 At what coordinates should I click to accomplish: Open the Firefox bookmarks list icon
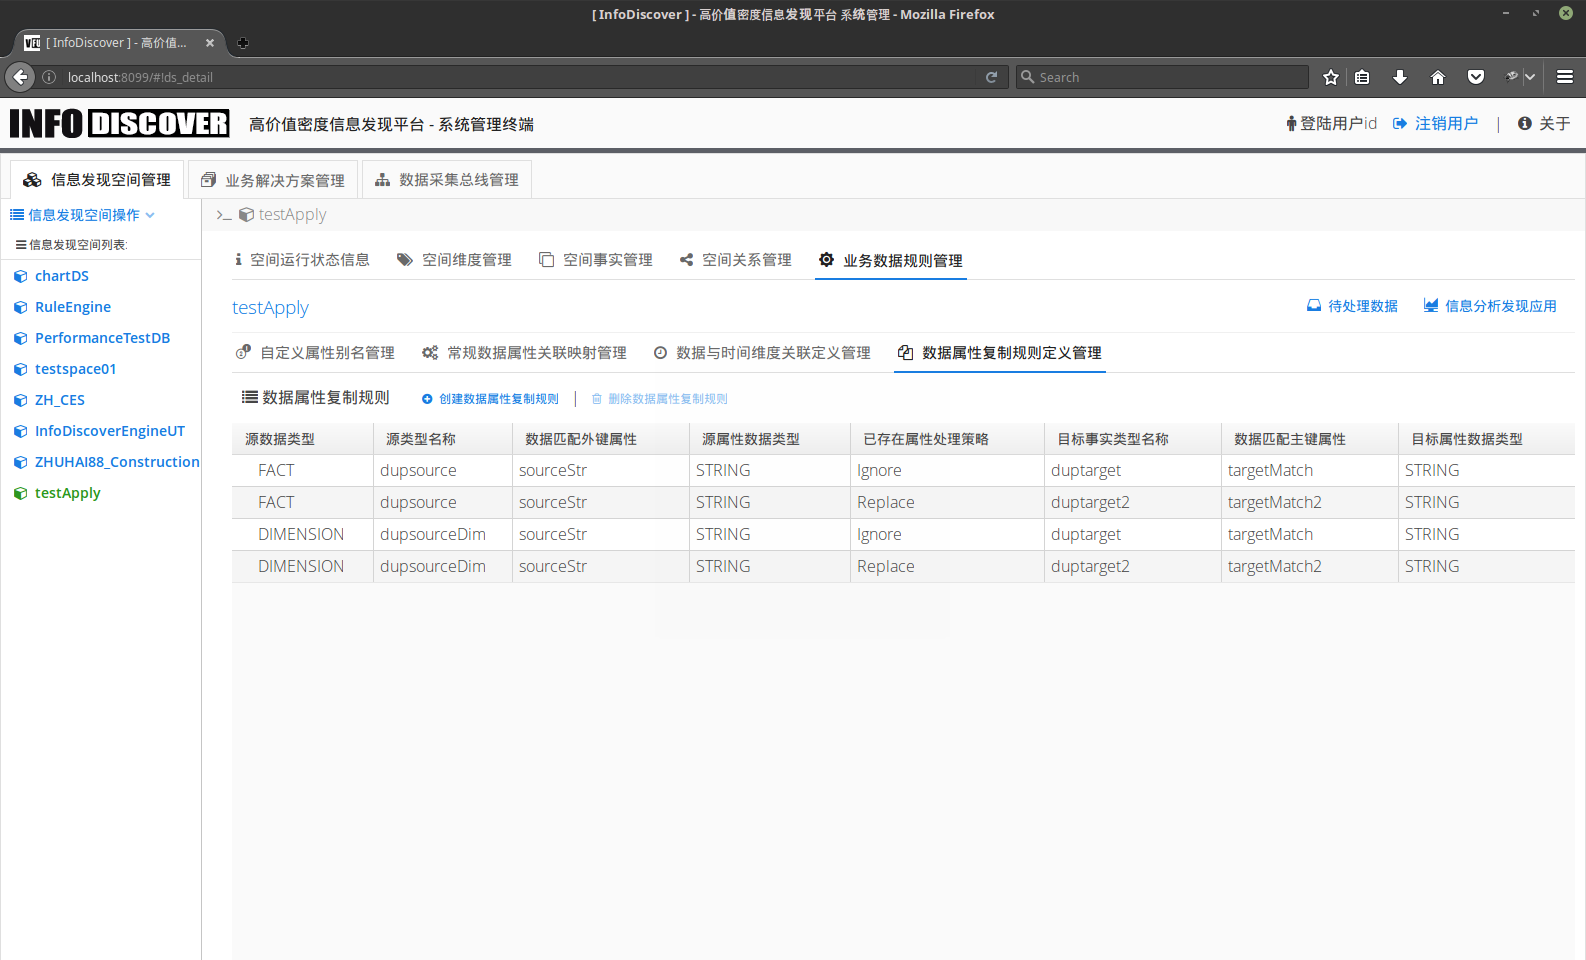pos(1362,77)
